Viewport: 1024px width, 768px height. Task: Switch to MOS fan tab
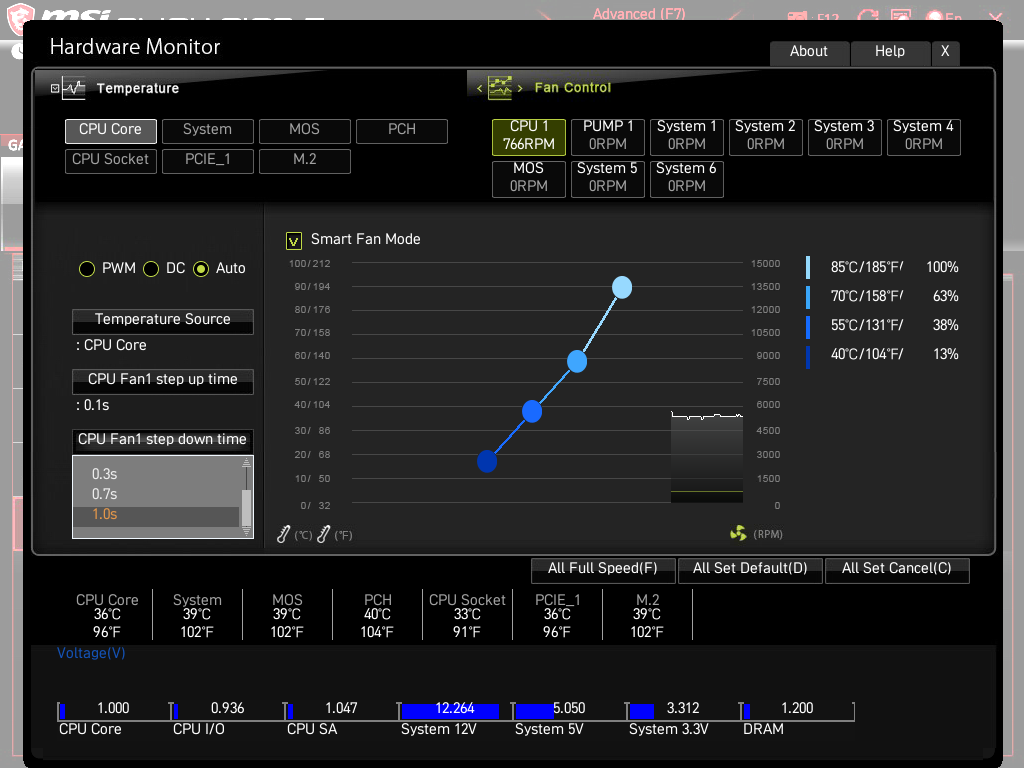[529, 178]
